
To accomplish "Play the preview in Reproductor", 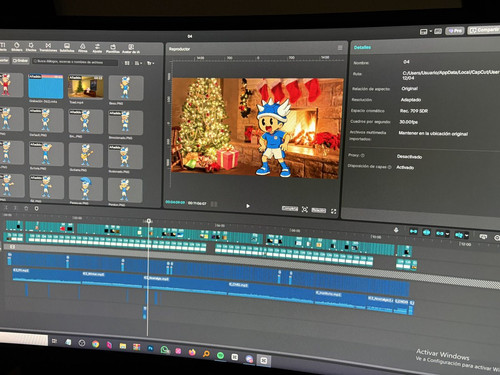I will click(248, 206).
